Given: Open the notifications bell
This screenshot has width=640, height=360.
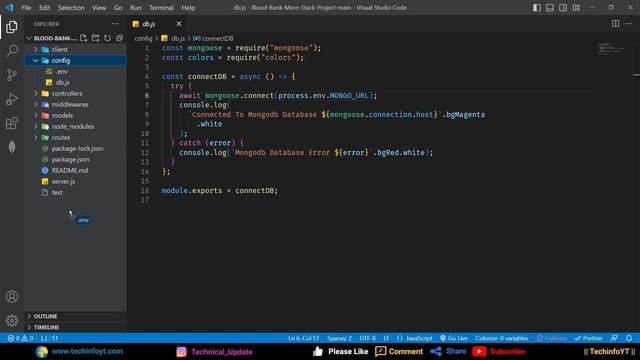Looking at the screenshot, I should tap(629, 338).
